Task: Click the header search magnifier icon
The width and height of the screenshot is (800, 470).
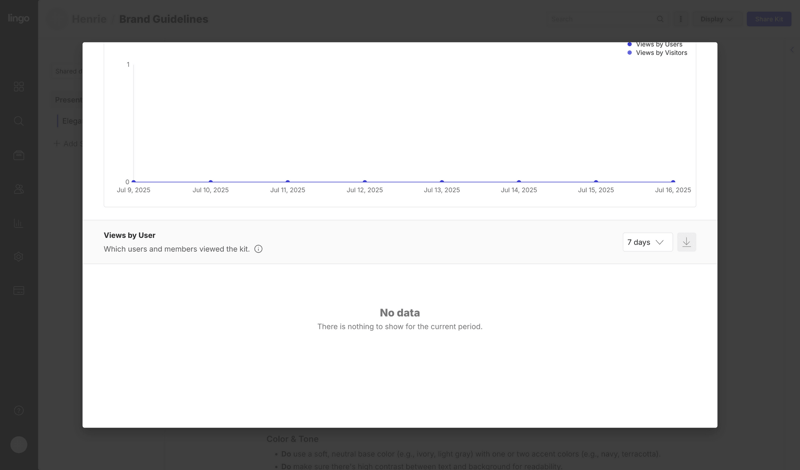Action: click(x=660, y=19)
